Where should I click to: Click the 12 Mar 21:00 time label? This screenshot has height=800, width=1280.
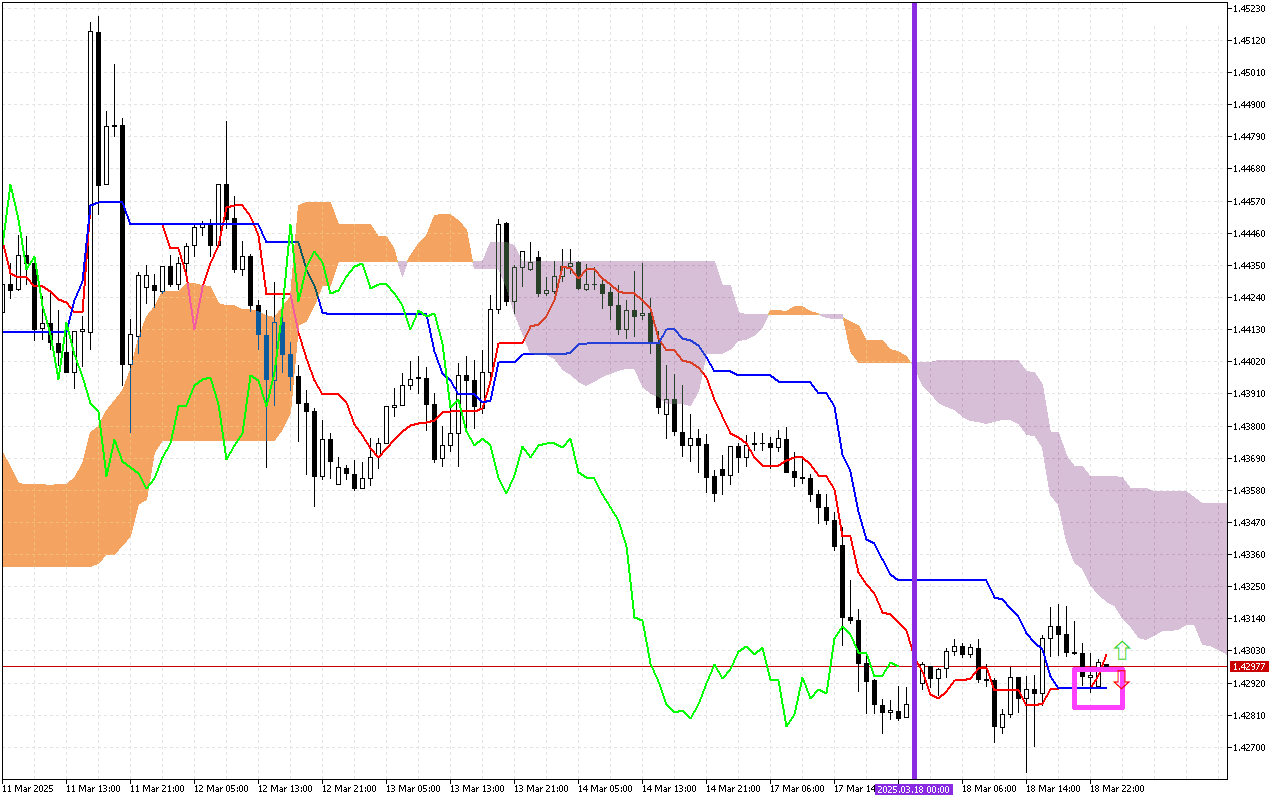347,789
